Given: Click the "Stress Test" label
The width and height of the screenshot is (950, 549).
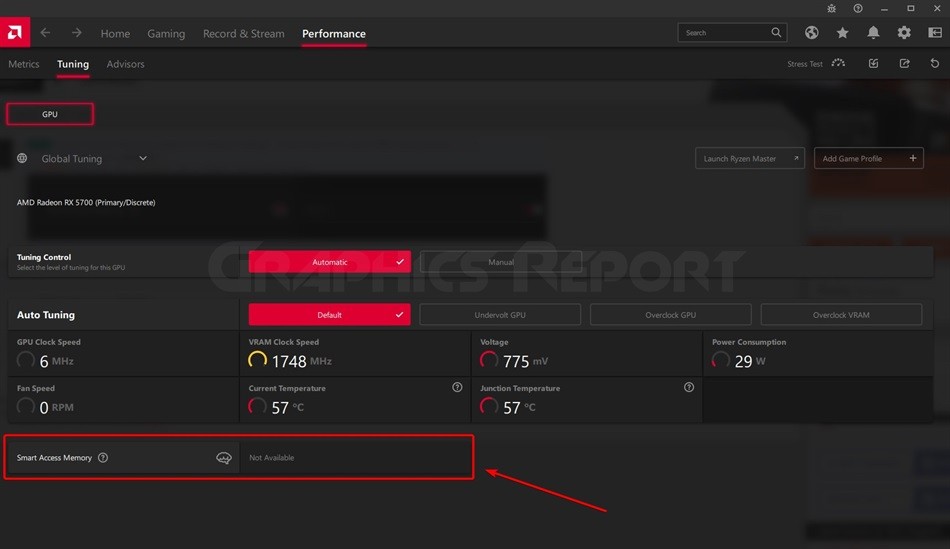Looking at the screenshot, I should 805,64.
